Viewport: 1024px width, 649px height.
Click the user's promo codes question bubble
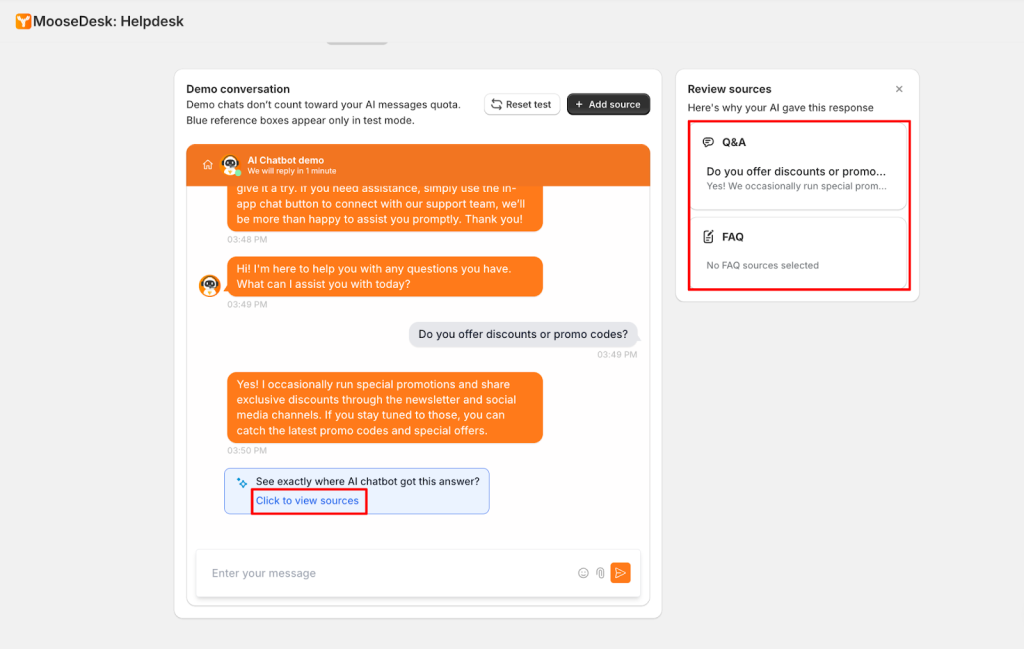(523, 335)
